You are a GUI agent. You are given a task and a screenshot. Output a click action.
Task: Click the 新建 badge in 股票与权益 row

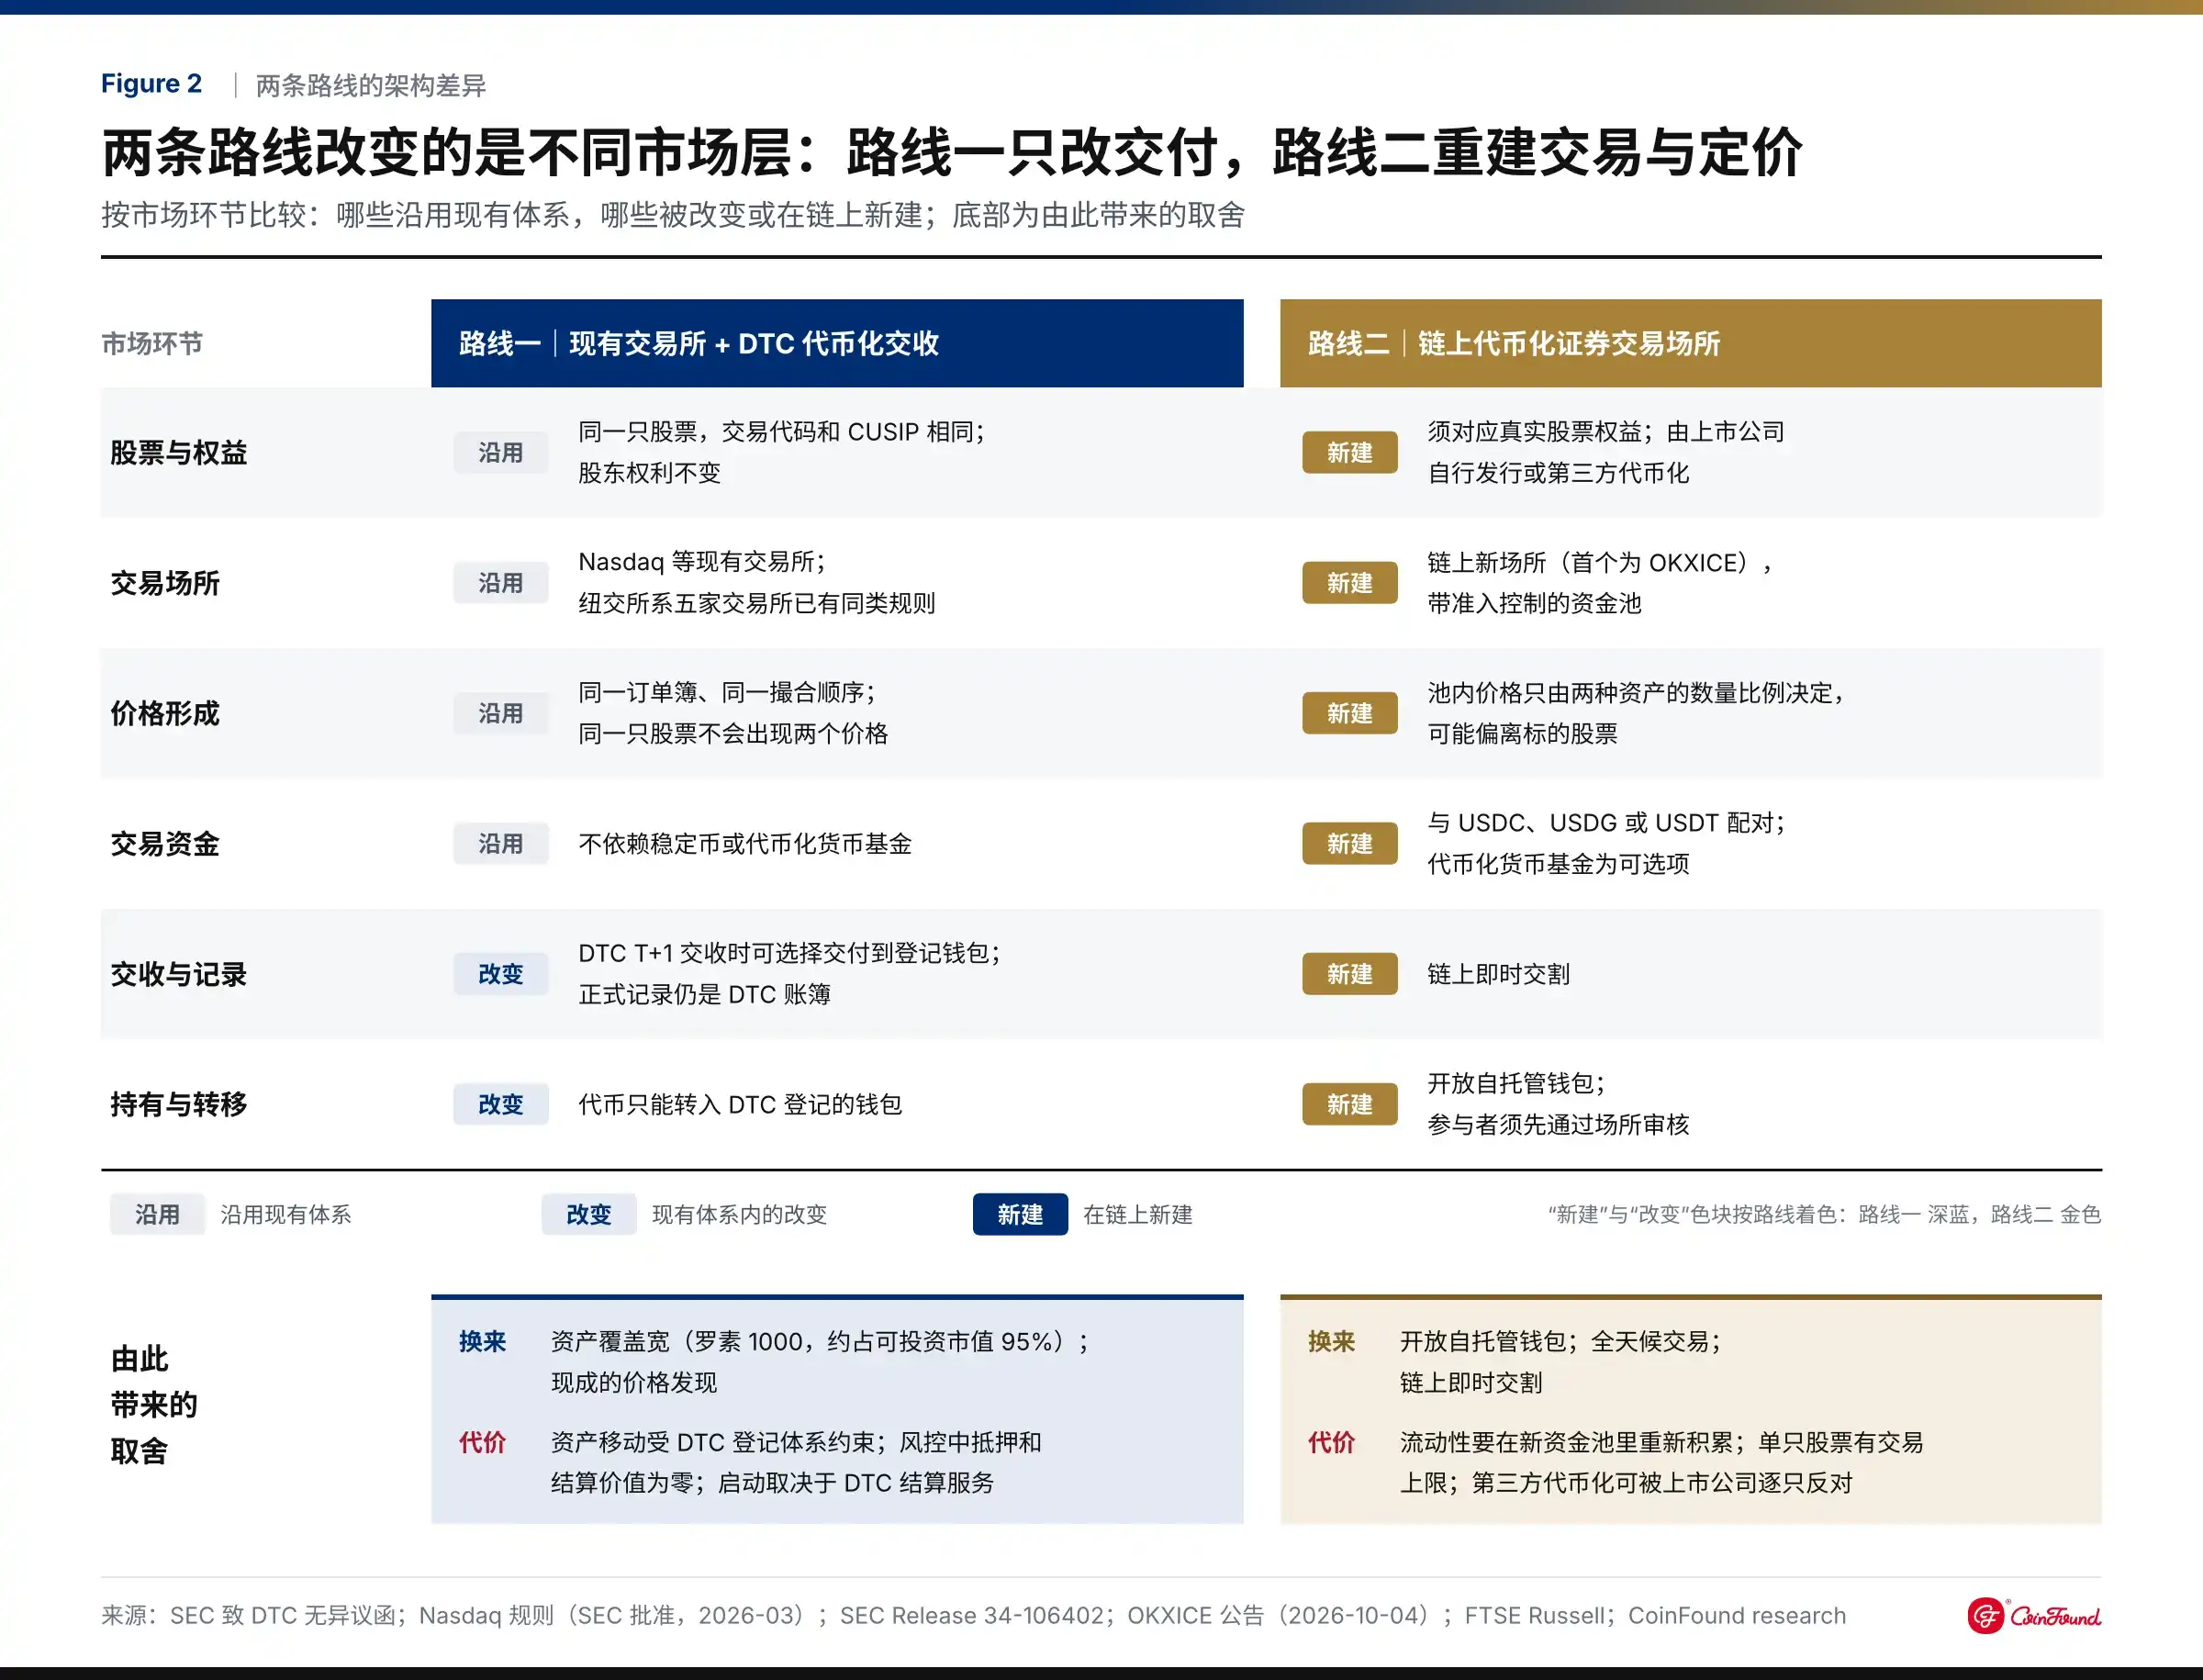click(1349, 453)
